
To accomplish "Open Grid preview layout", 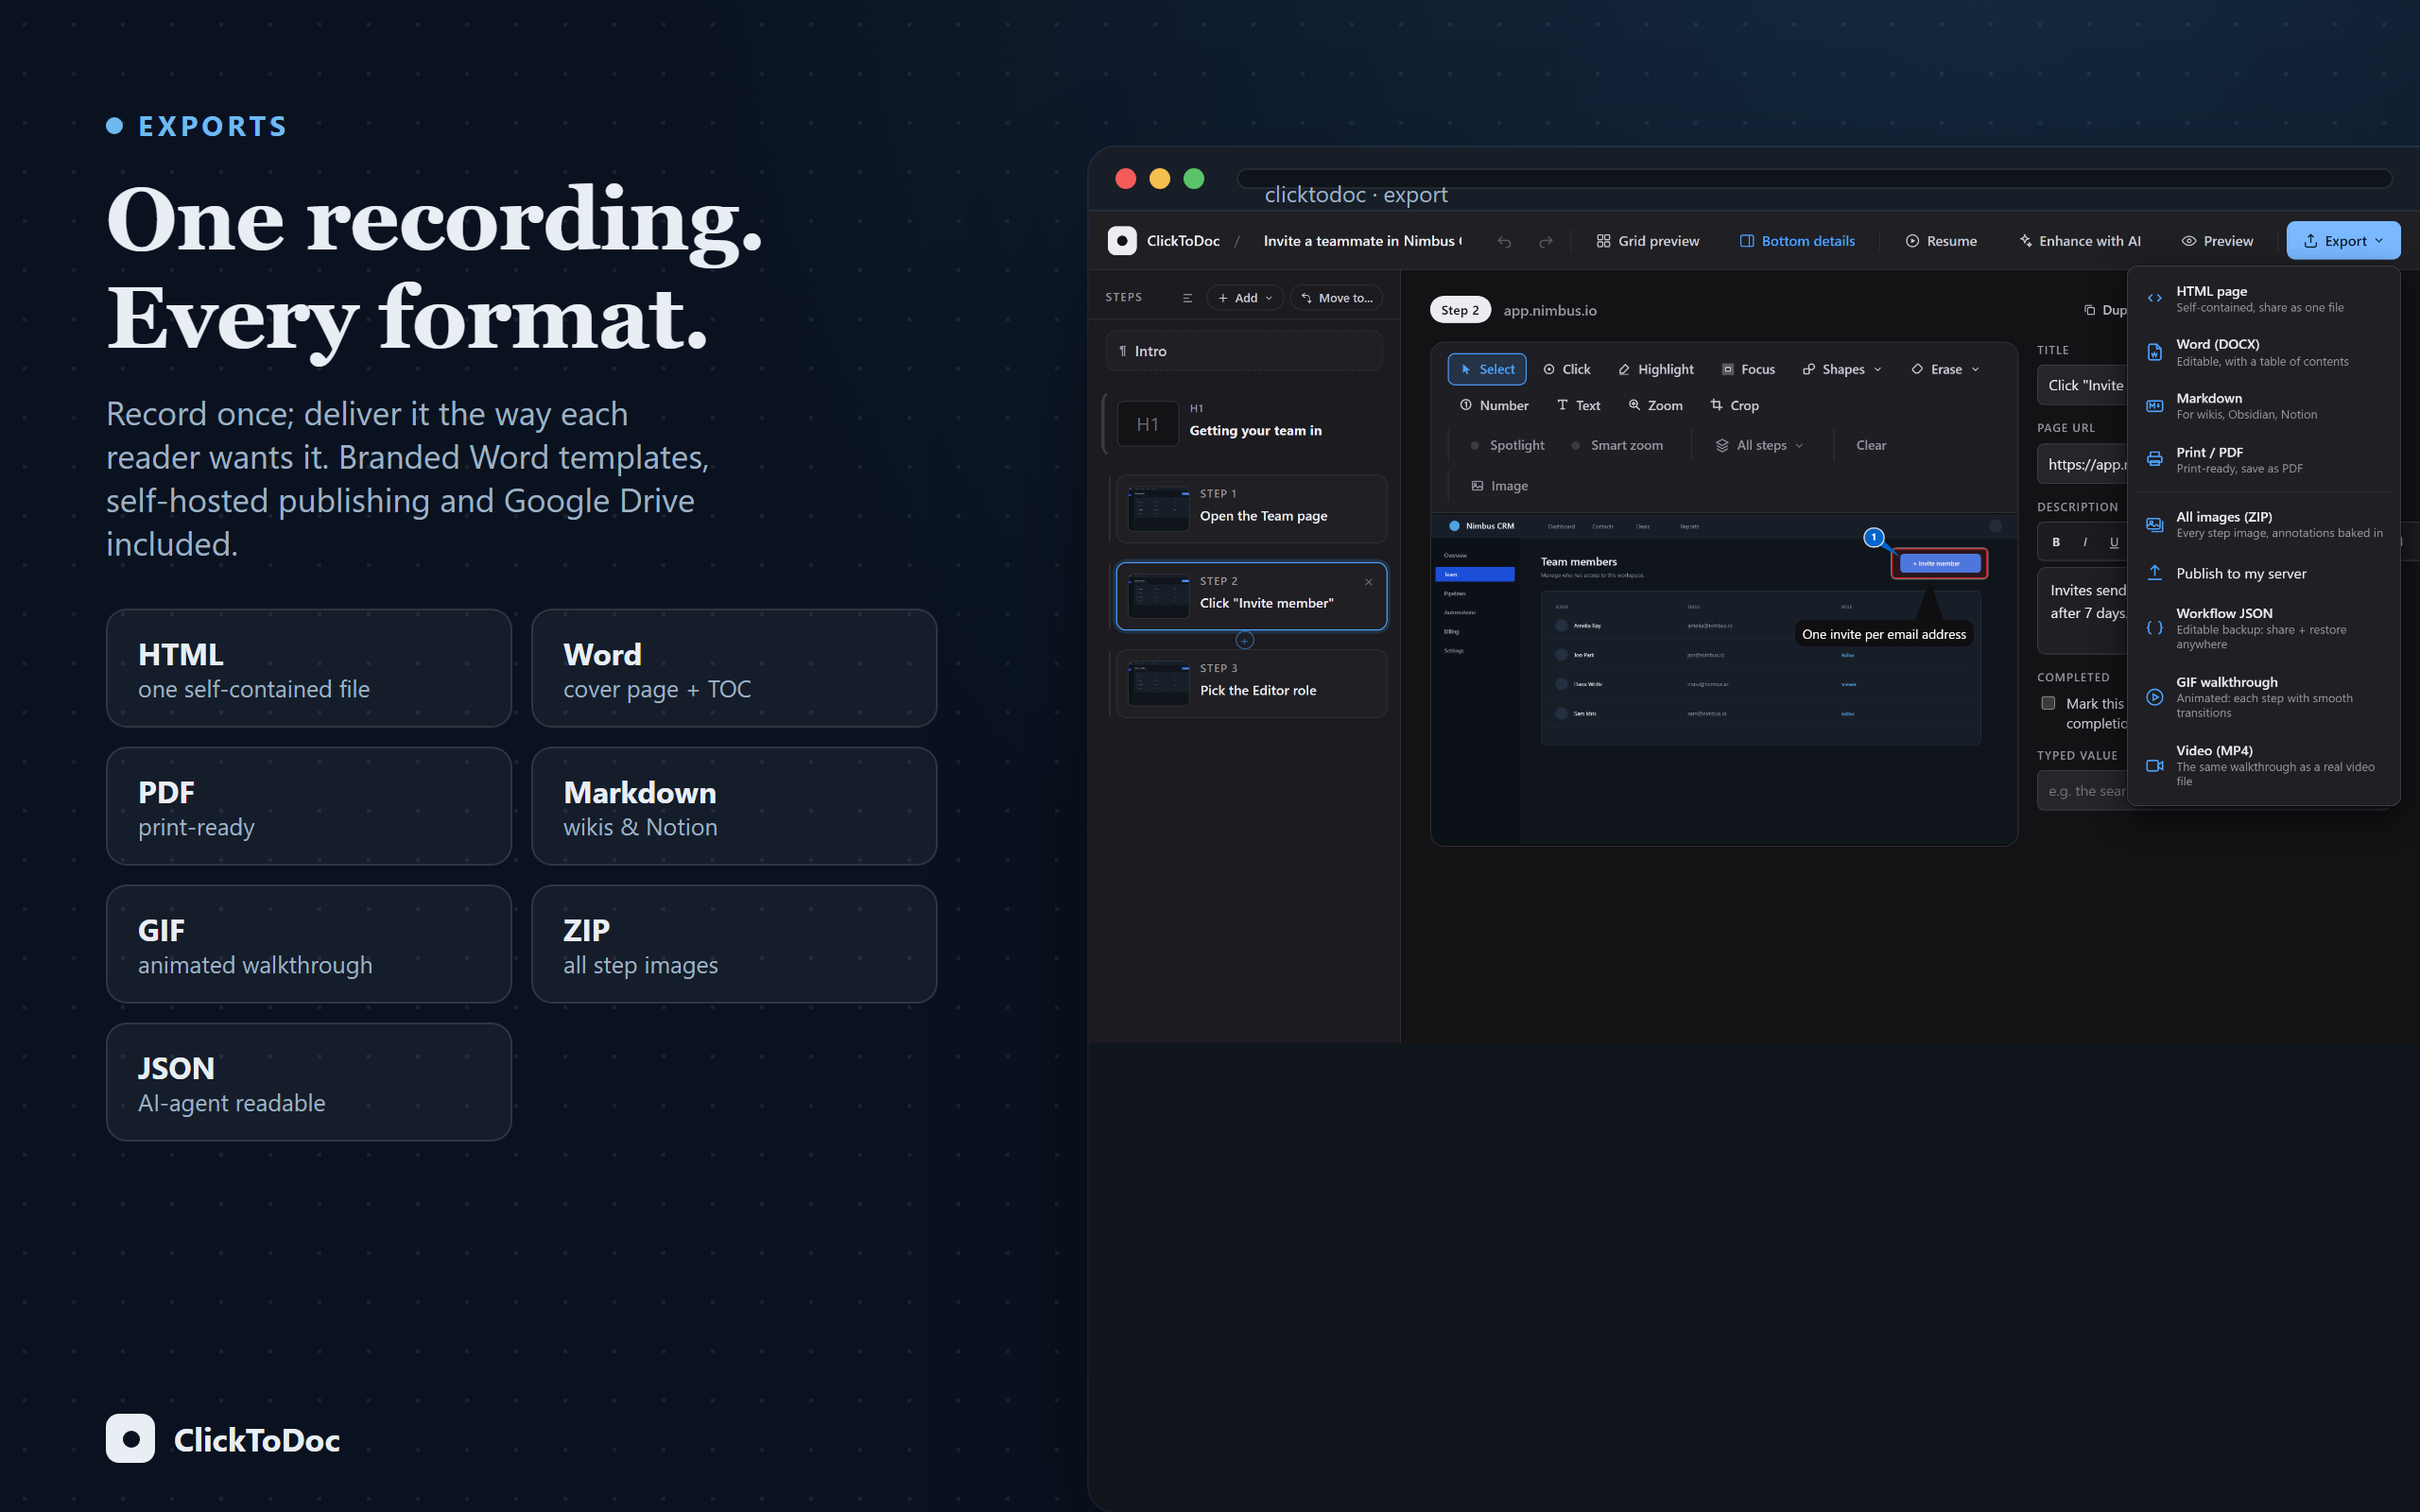I will pyautogui.click(x=1647, y=241).
